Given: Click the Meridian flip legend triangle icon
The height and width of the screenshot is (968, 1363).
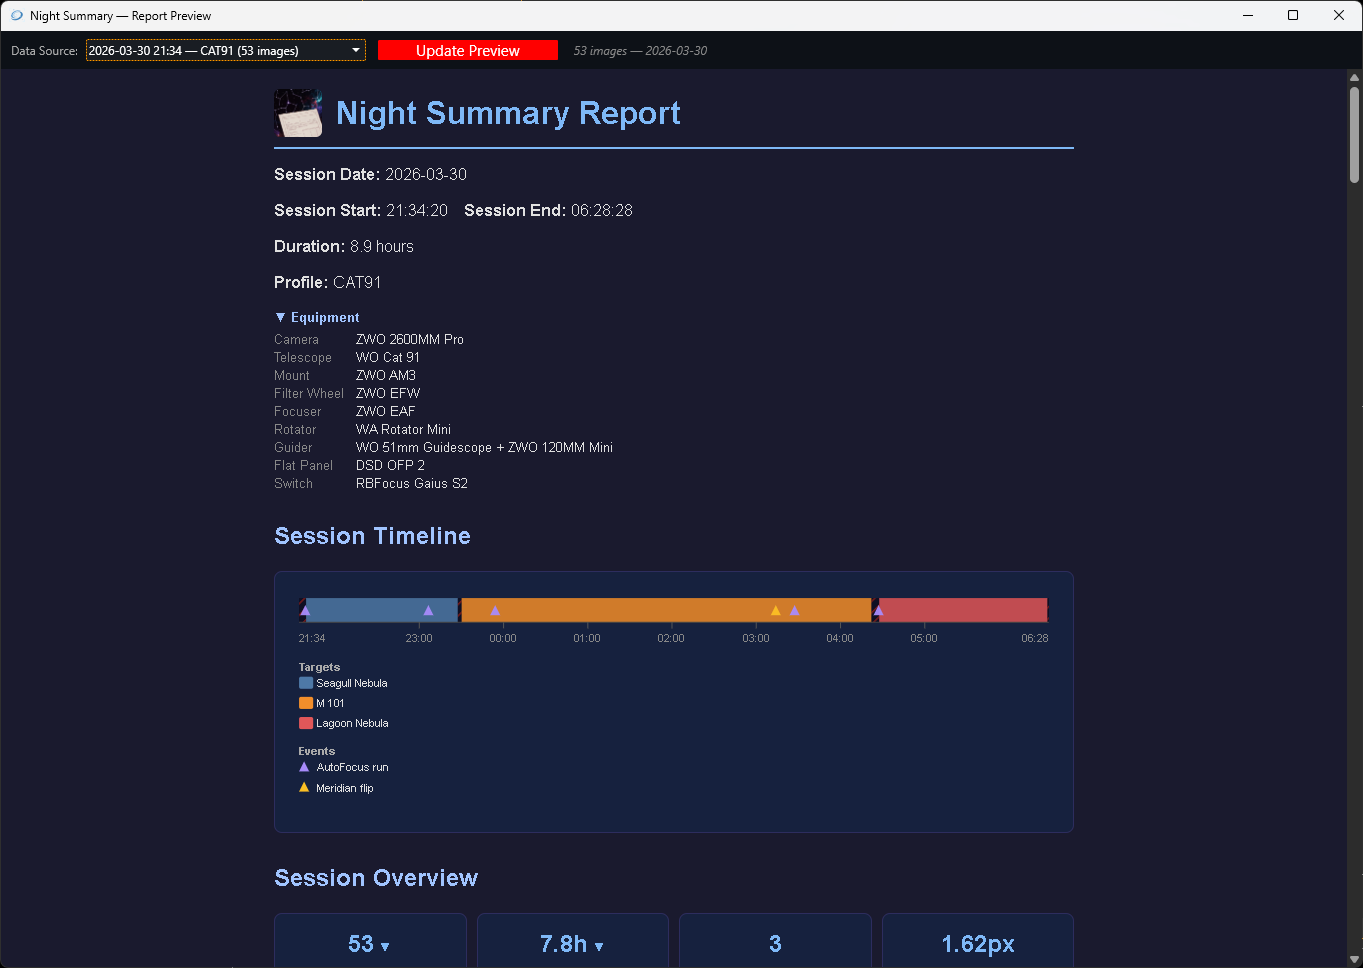Looking at the screenshot, I should pyautogui.click(x=303, y=786).
